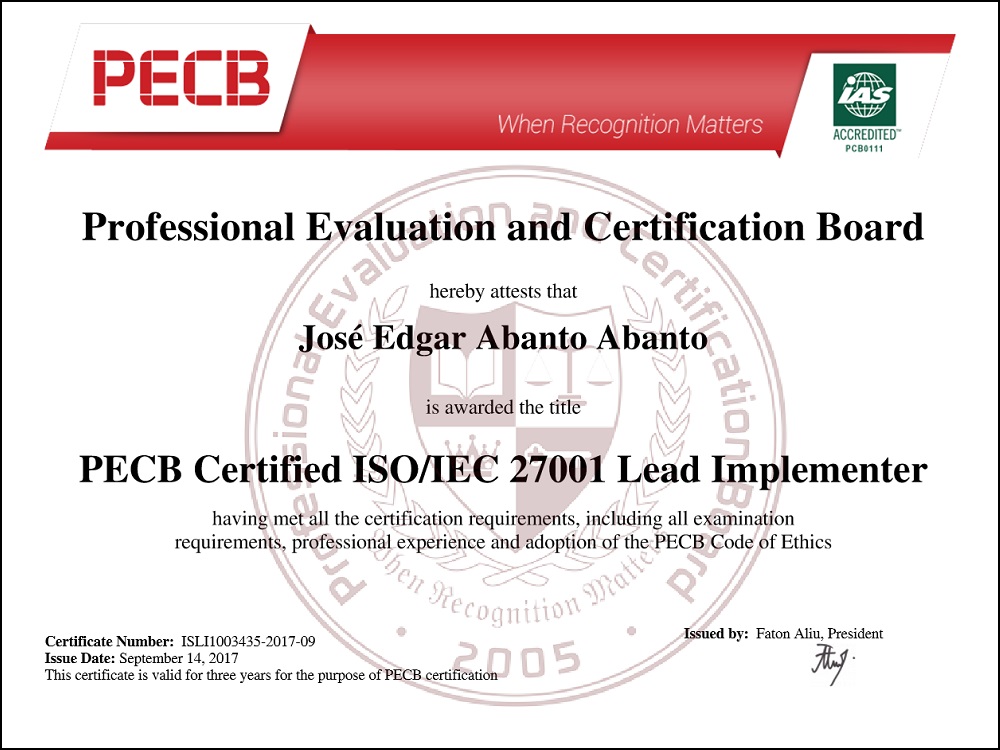The height and width of the screenshot is (750, 1000).
Task: Select the issue date September 14, 2017
Action: coord(179,658)
